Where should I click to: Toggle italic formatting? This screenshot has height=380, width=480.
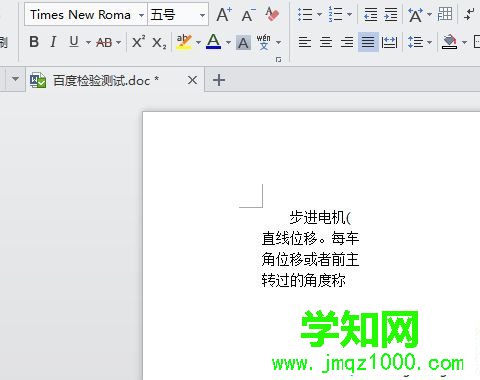pyautogui.click(x=53, y=42)
